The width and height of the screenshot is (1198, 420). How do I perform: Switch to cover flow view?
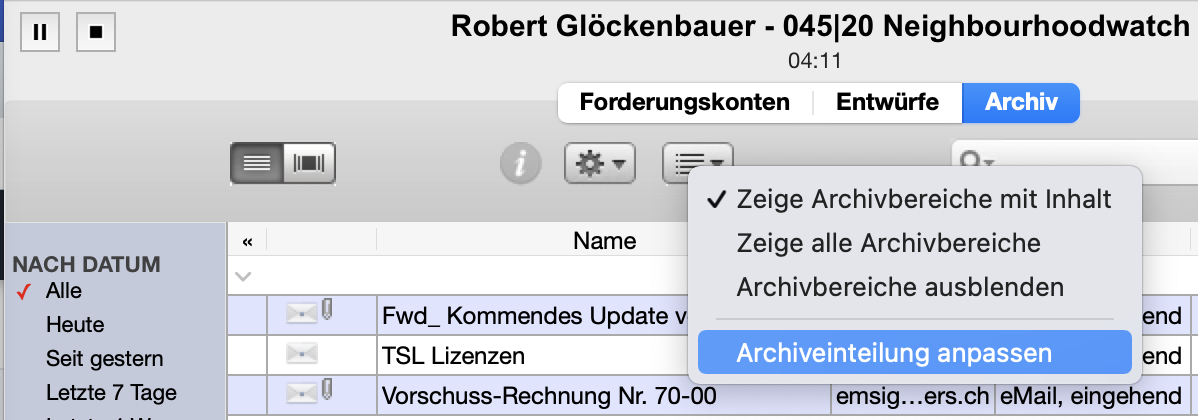(309, 164)
